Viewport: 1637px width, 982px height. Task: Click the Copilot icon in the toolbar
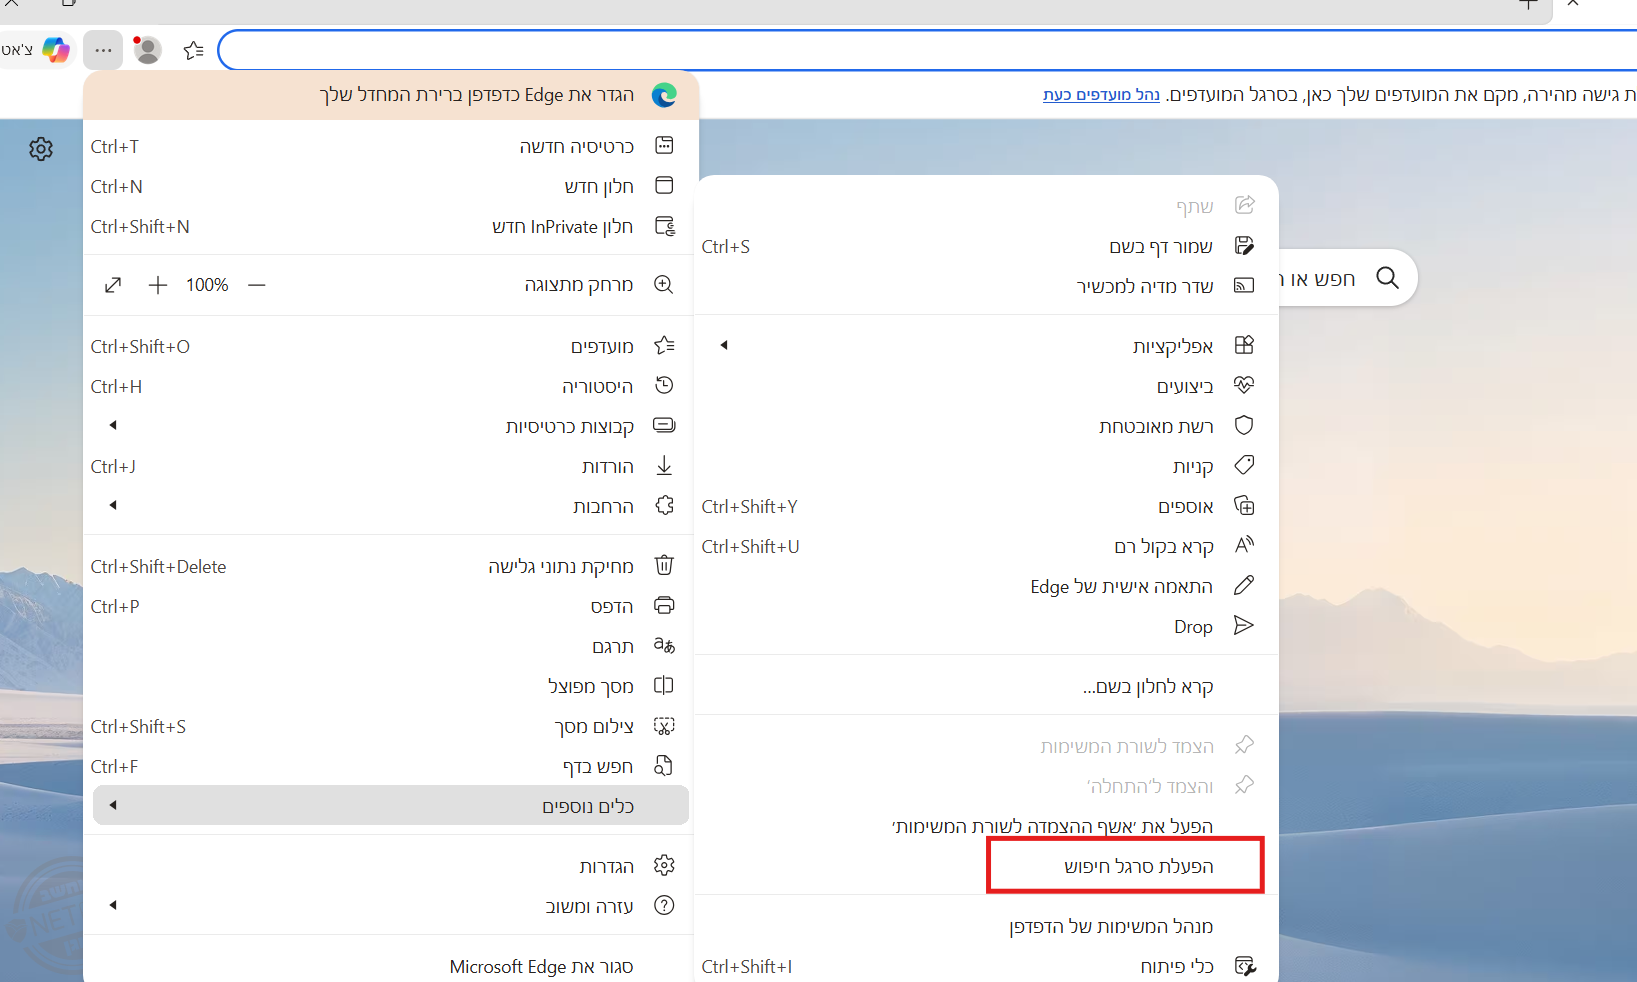pyautogui.click(x=56, y=50)
